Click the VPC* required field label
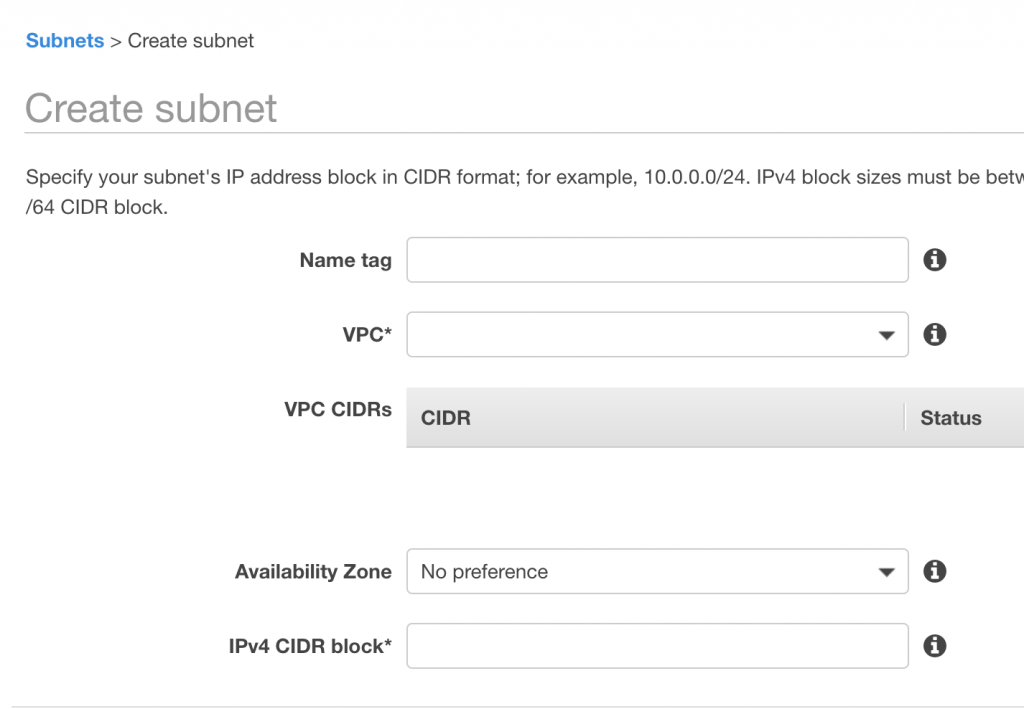The width and height of the screenshot is (1024, 709). 367,334
